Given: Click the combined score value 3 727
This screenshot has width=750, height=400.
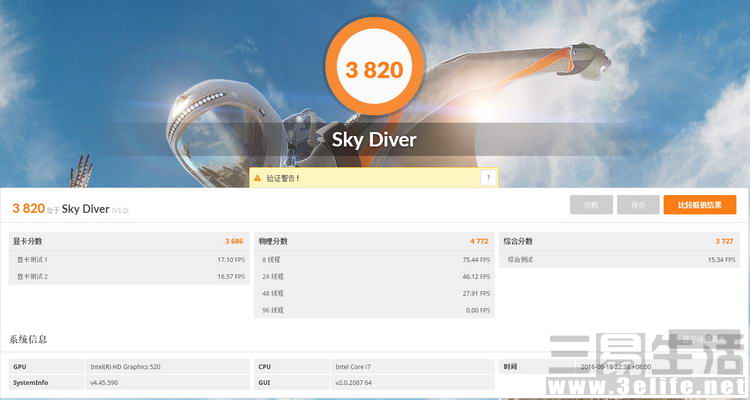Looking at the screenshot, I should tap(724, 241).
